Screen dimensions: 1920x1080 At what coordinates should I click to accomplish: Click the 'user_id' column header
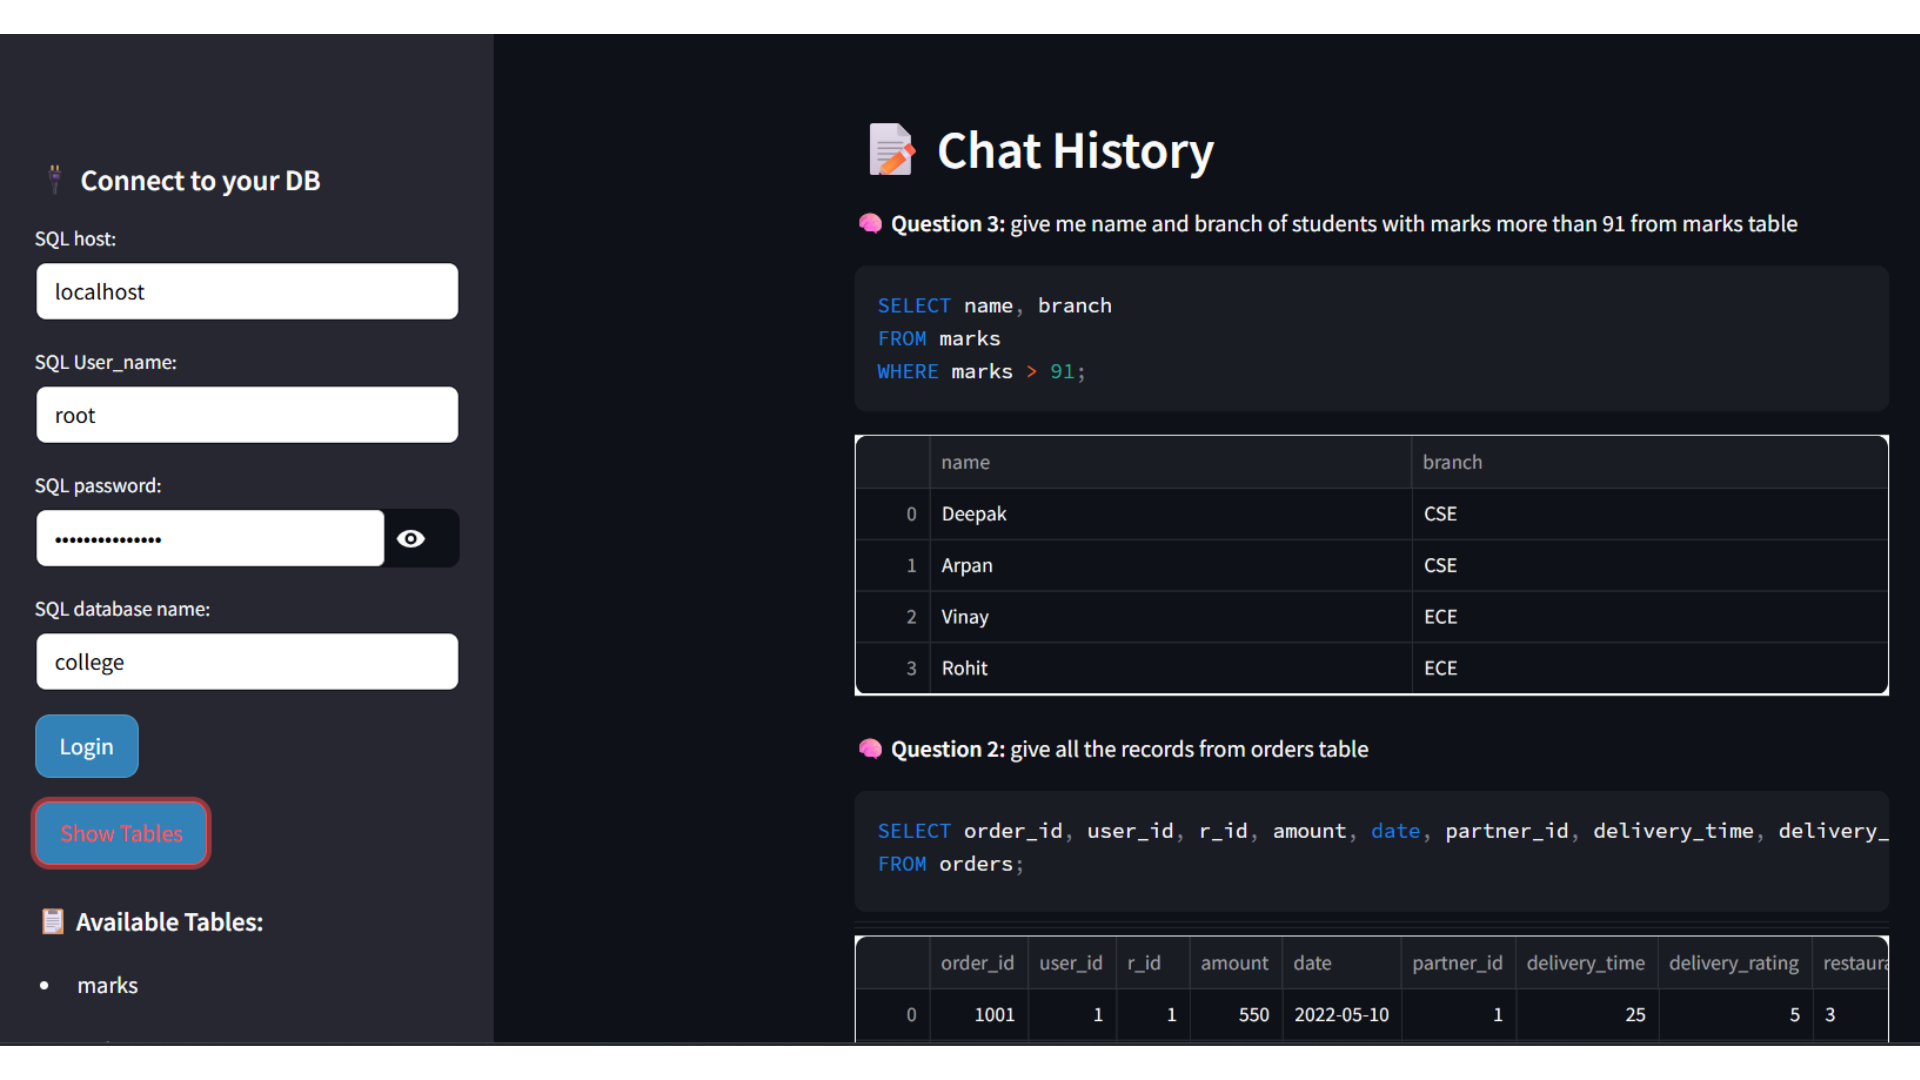pos(1071,963)
